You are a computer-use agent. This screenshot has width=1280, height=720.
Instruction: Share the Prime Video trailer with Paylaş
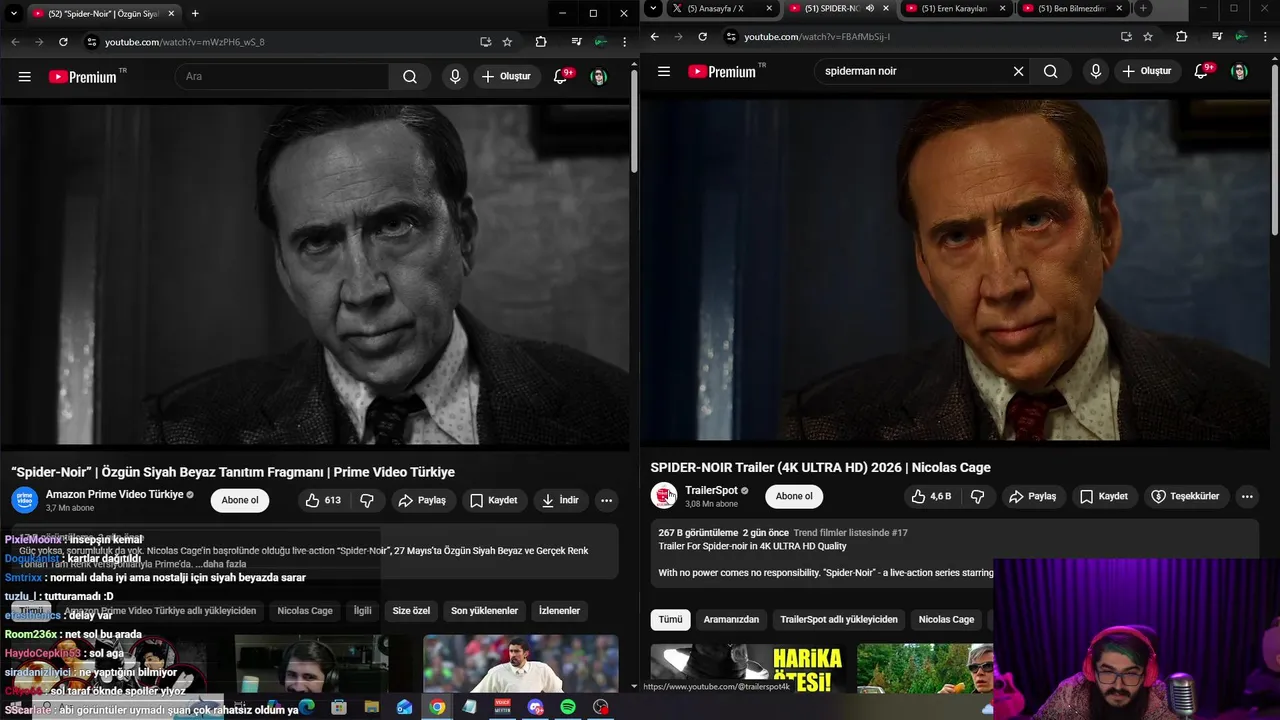(422, 500)
